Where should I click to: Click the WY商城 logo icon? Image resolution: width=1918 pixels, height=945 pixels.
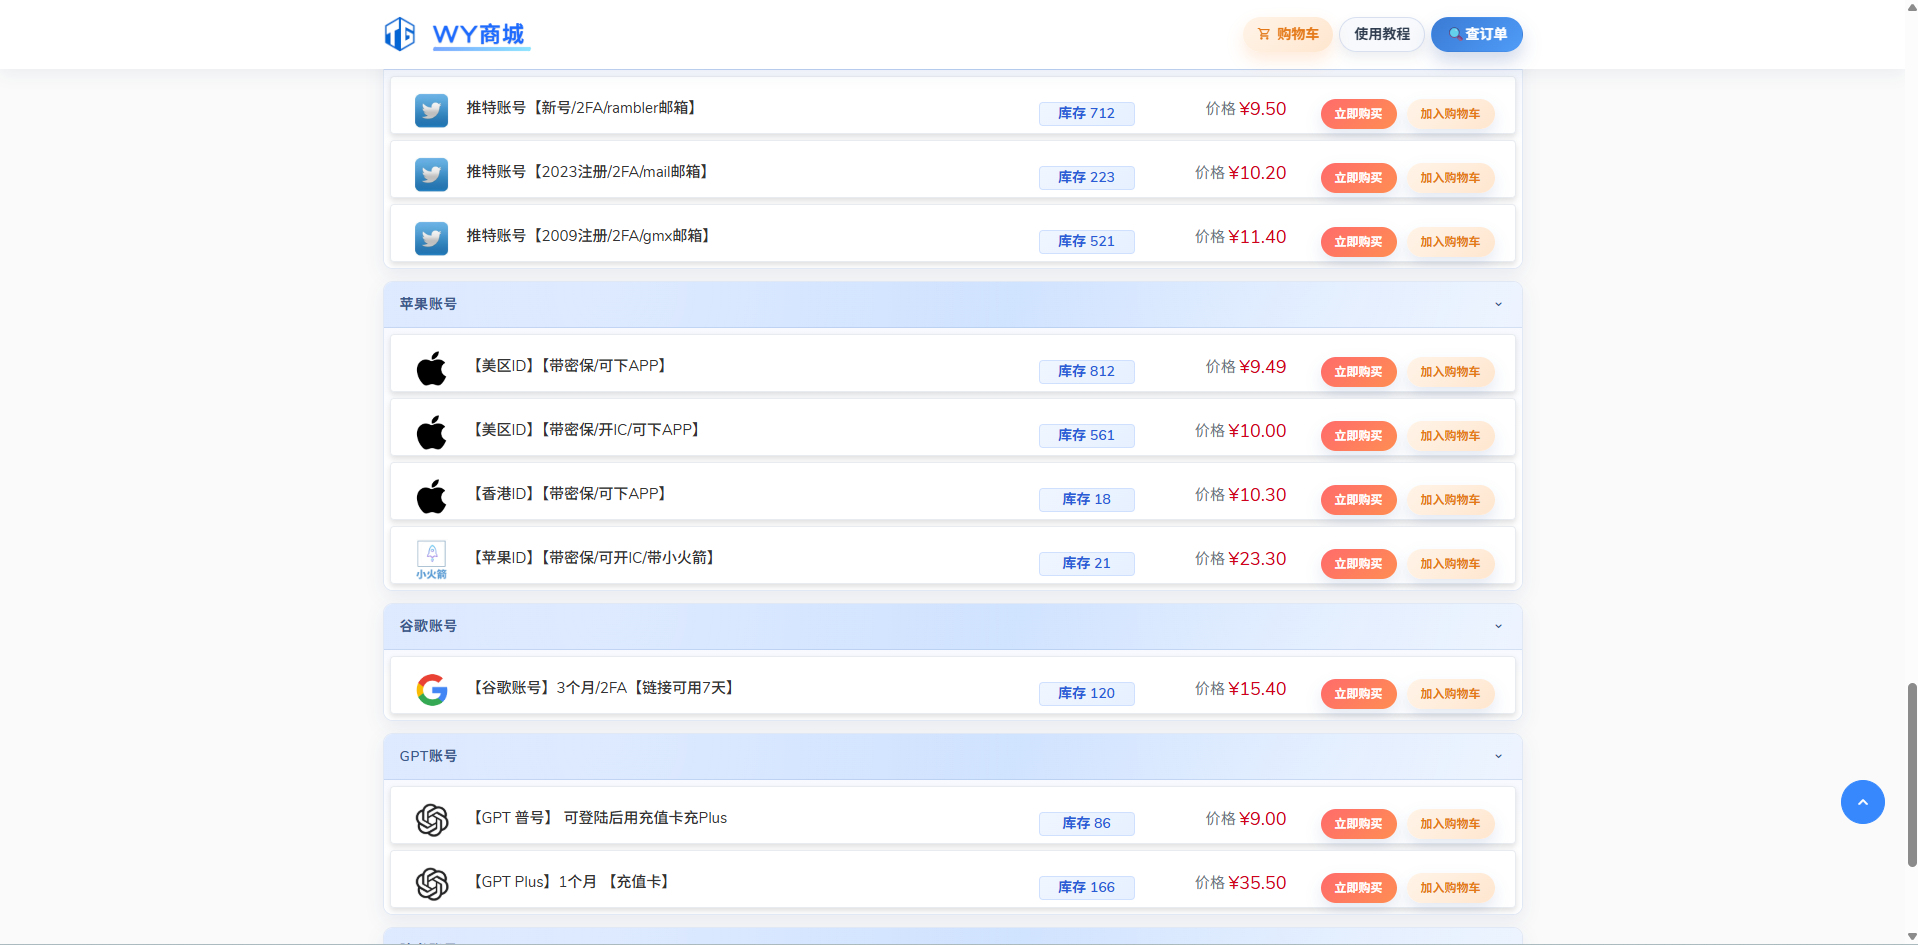point(400,34)
